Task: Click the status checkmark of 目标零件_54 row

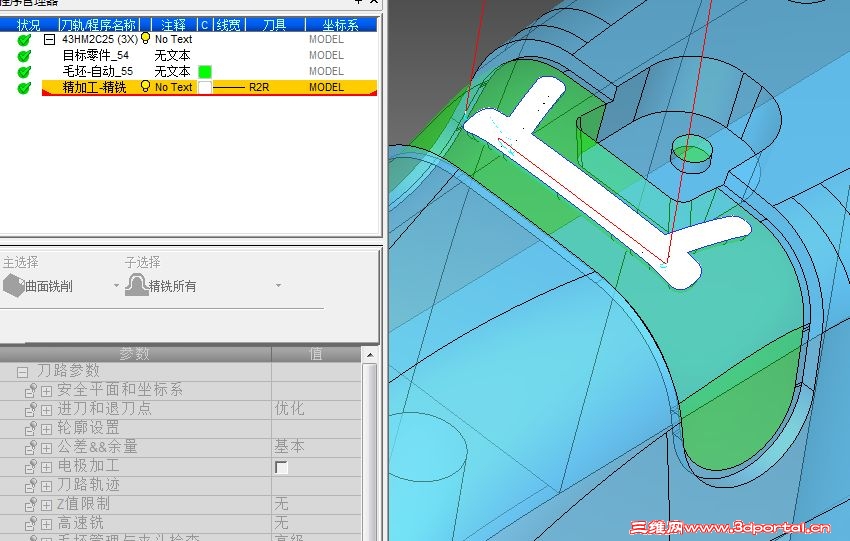Action: [24, 55]
